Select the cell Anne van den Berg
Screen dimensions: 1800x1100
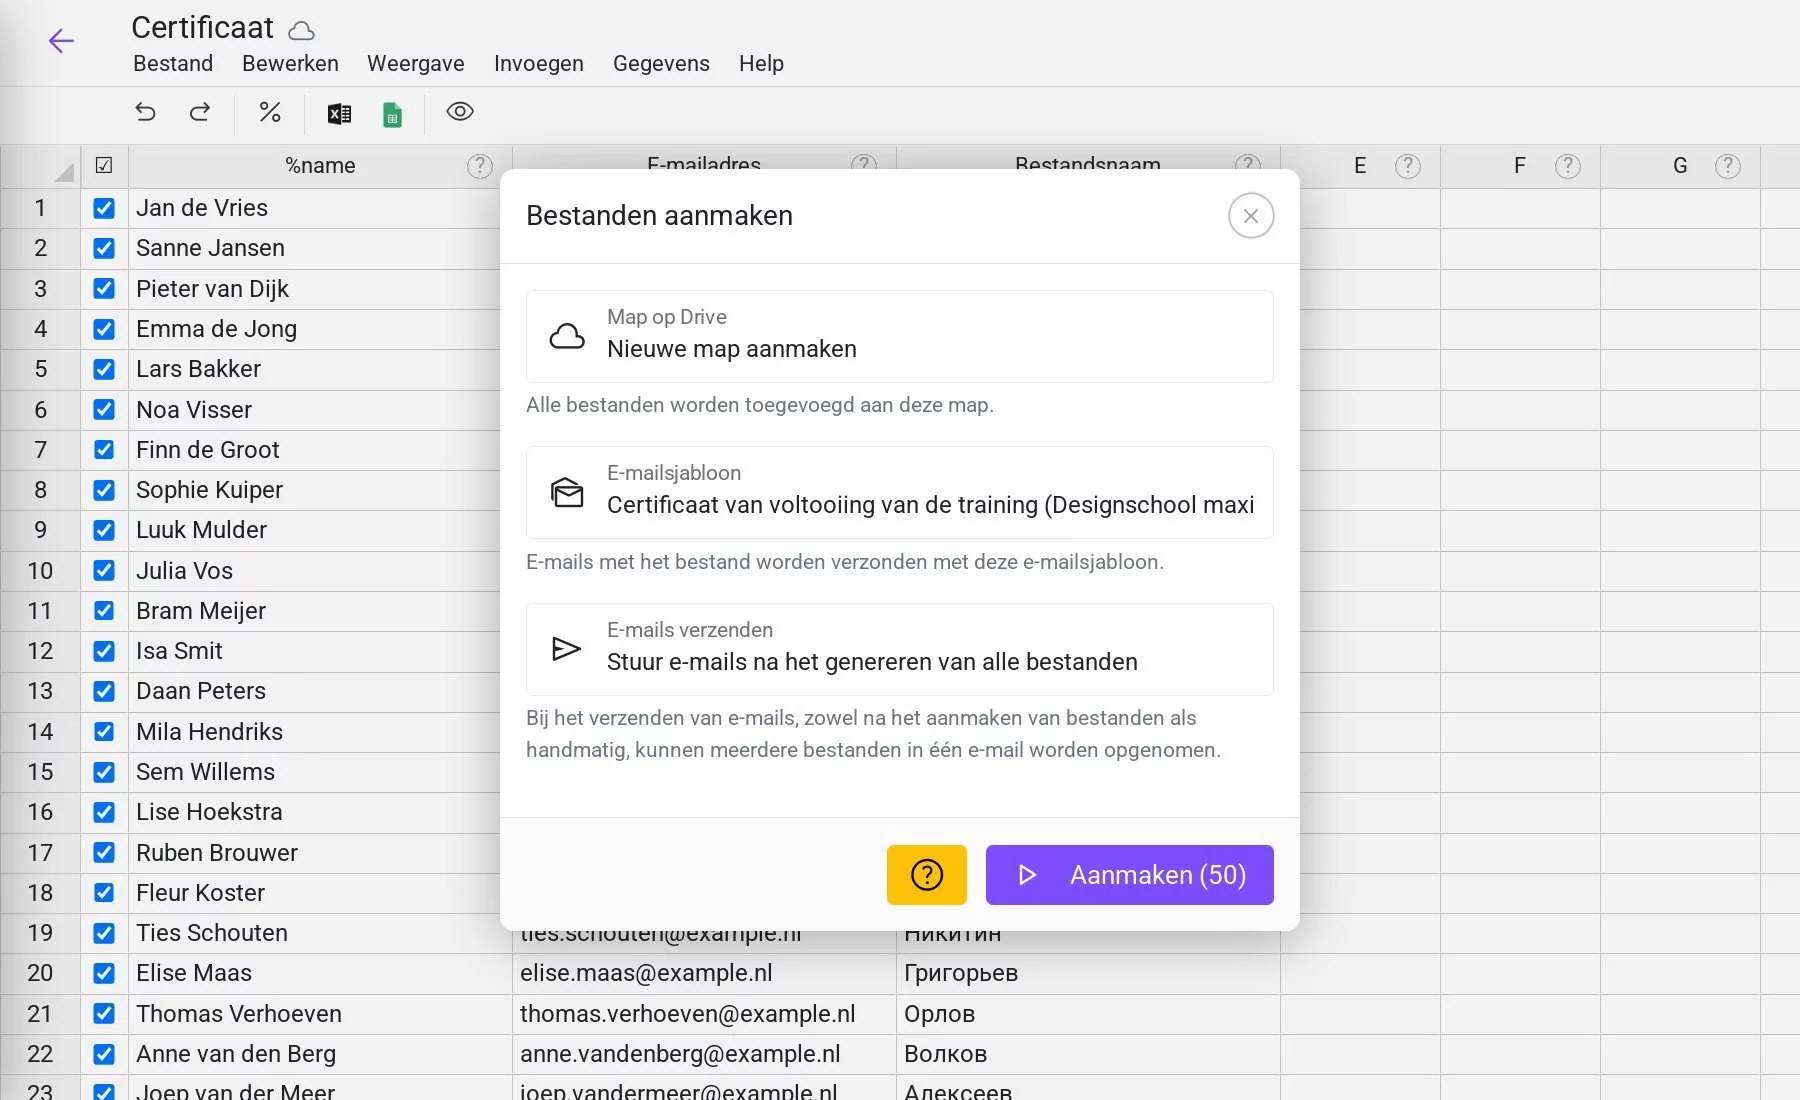tap(320, 1054)
